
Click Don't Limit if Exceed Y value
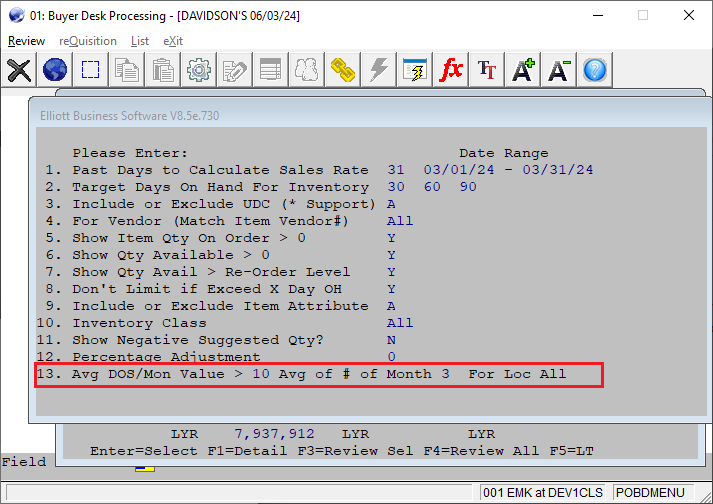point(391,289)
